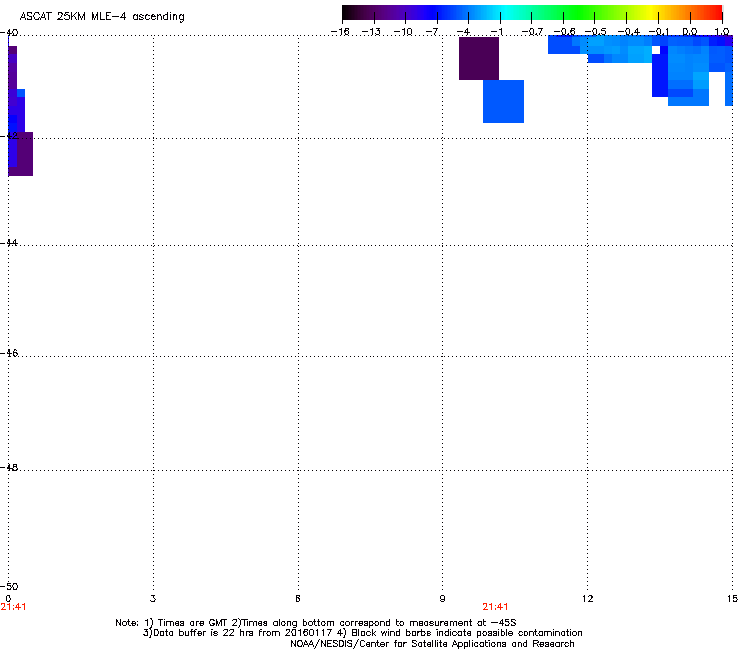Pick the black end of the colorbar
740x650 pixels.
[349, 12]
